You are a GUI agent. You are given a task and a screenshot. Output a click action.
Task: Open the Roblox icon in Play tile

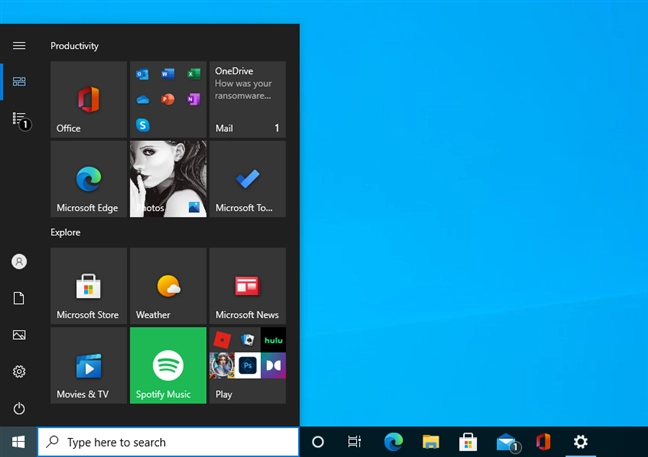(x=222, y=340)
